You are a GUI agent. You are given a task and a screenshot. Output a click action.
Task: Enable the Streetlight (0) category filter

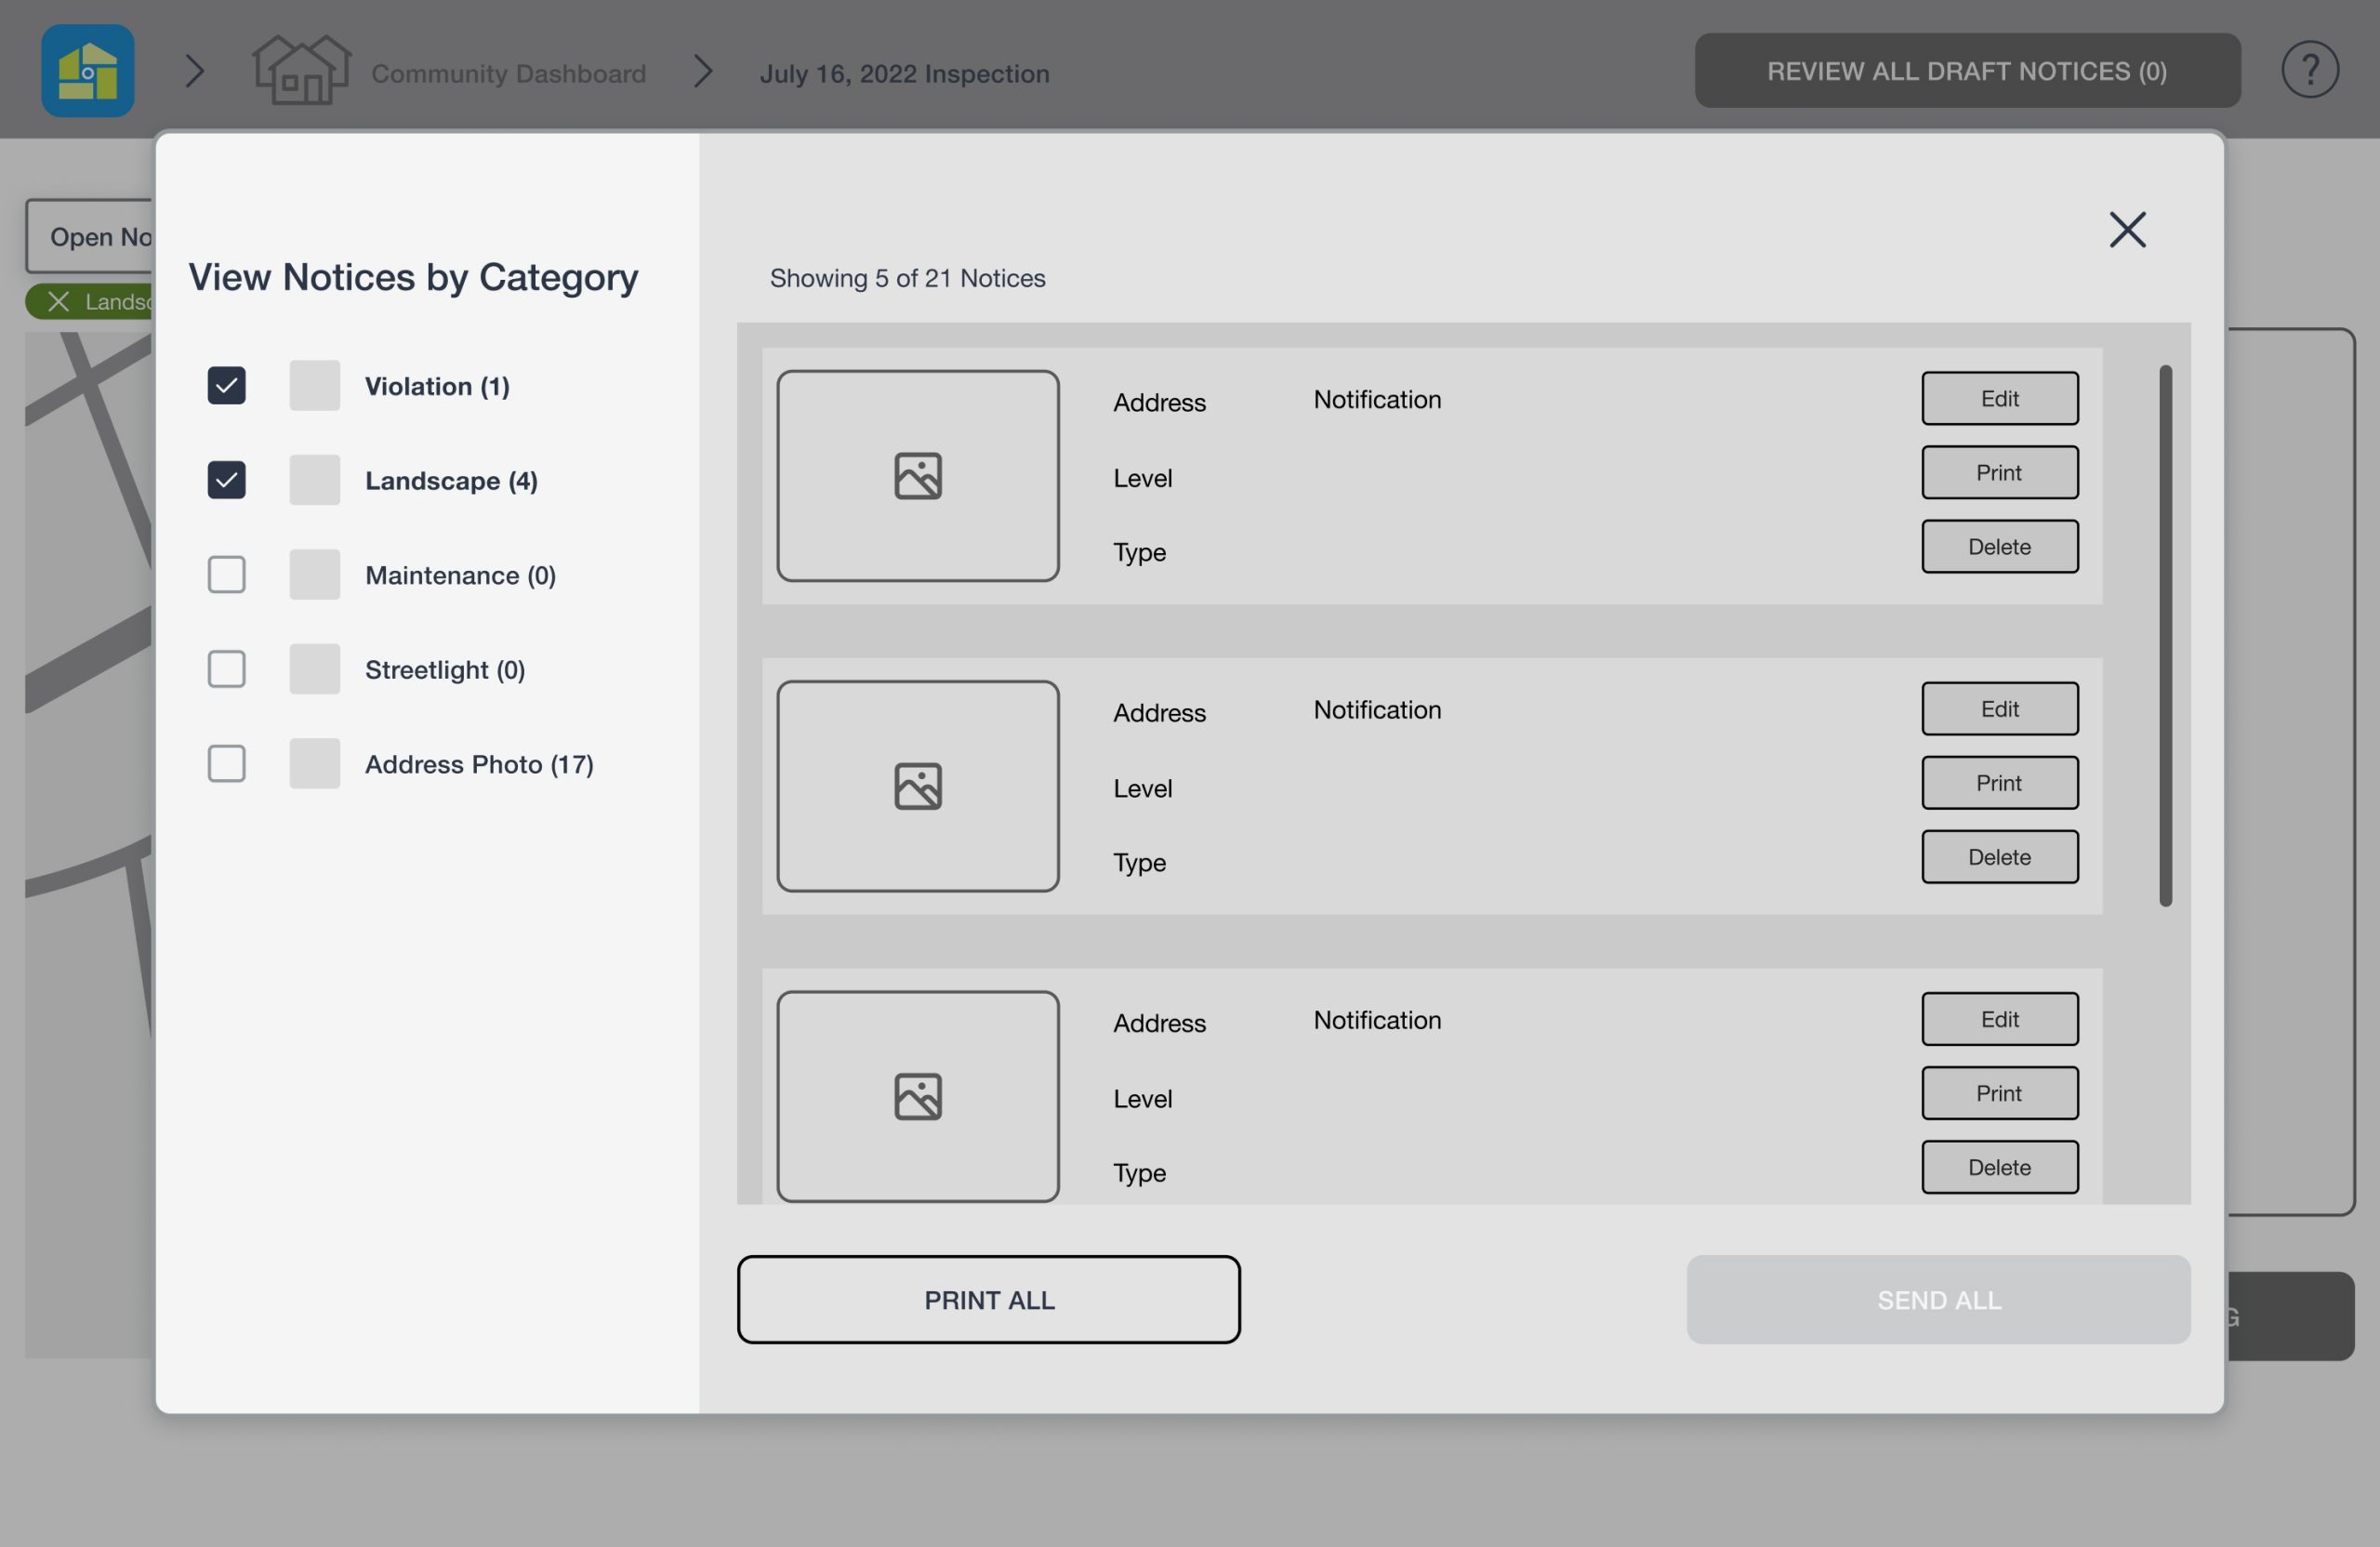[226, 669]
